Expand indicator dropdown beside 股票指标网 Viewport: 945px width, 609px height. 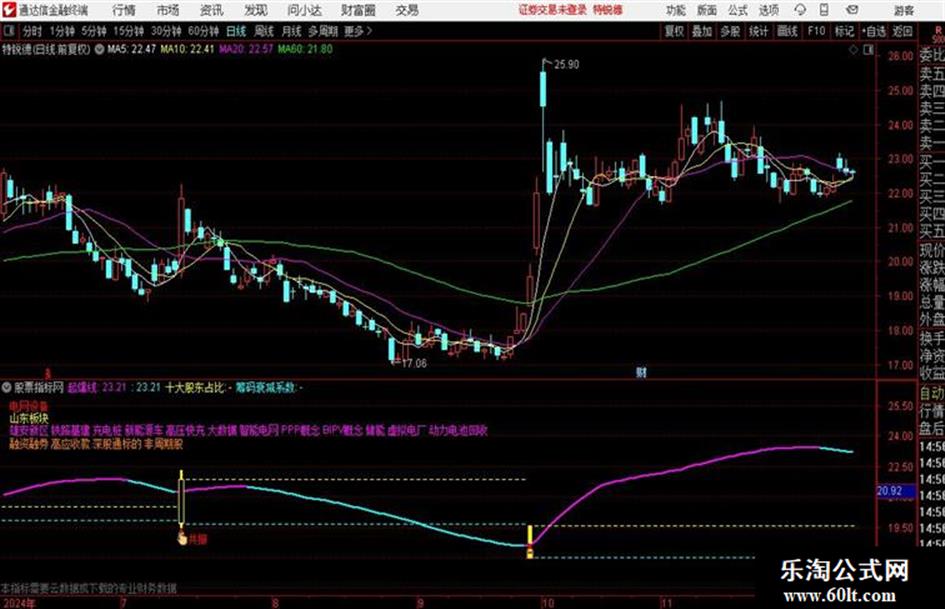(7, 387)
